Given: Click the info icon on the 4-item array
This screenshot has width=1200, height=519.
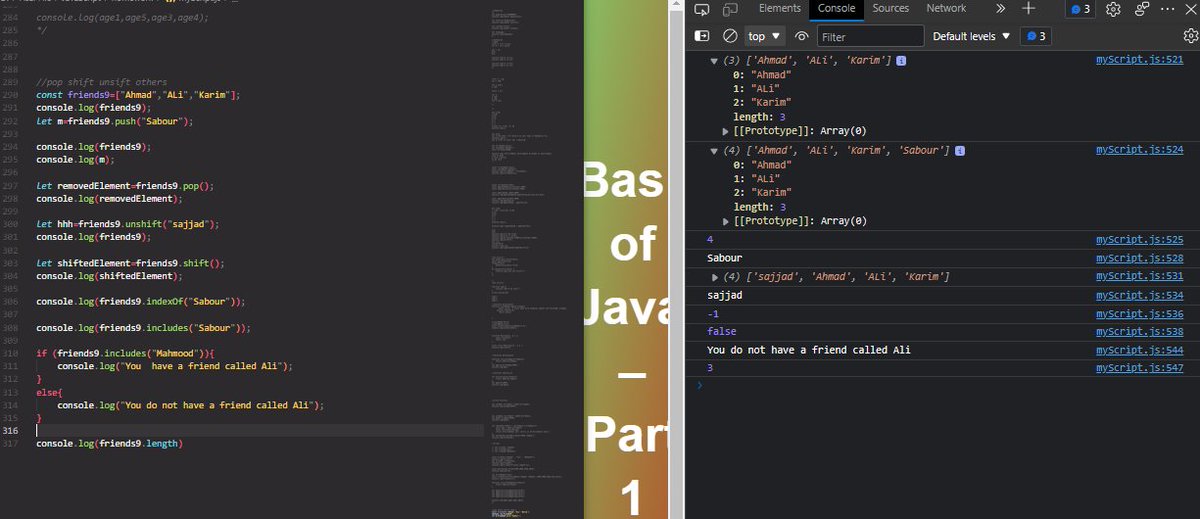Looking at the screenshot, I should [960, 150].
